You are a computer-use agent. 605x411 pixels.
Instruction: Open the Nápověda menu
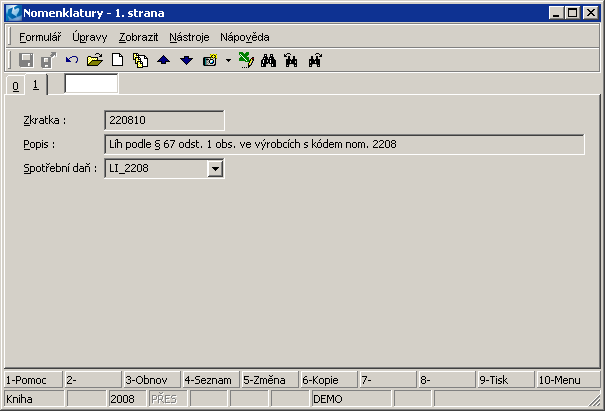click(x=245, y=37)
